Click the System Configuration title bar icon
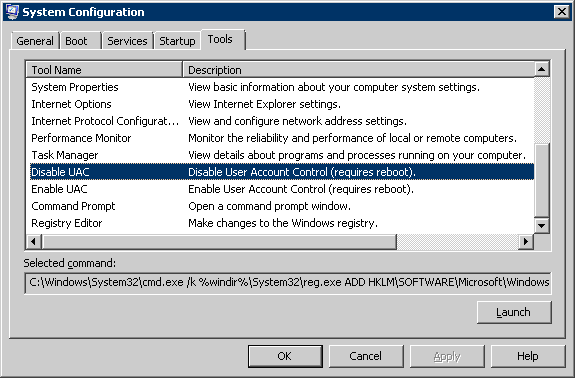Image resolution: width=575 pixels, height=378 pixels. 12,12
